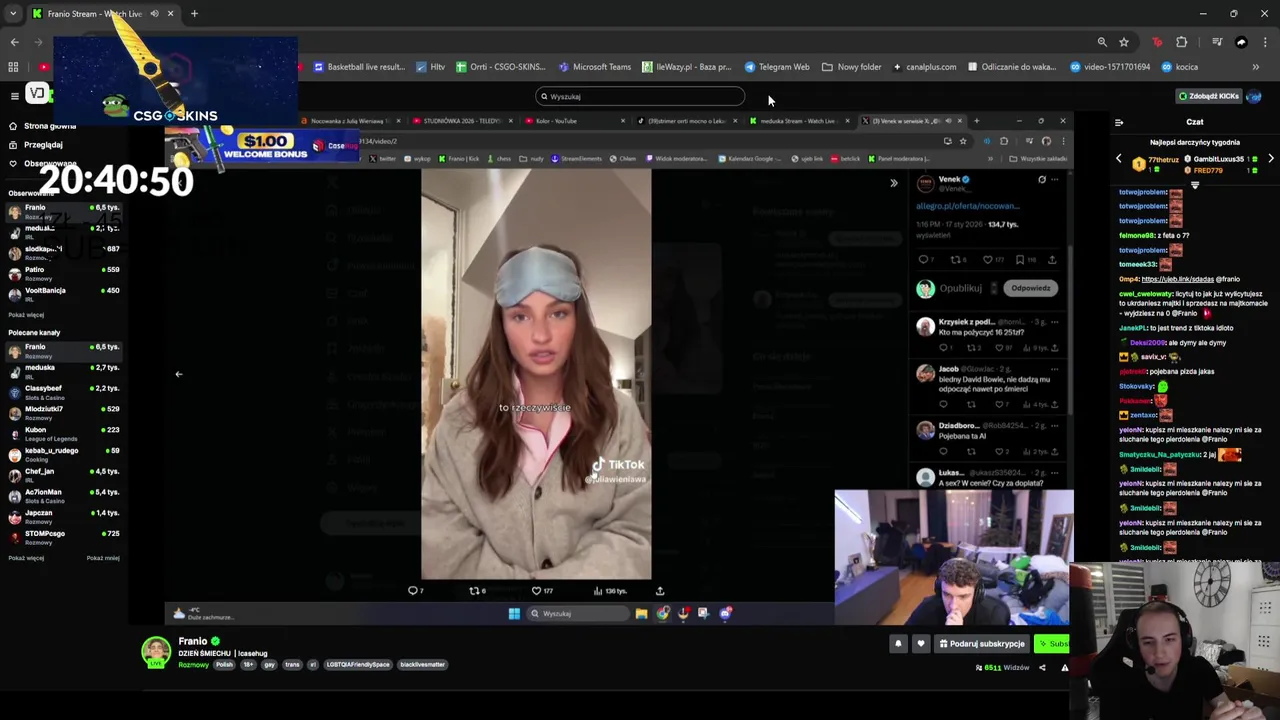Open Classybeef channel in sidebar

(x=63, y=392)
